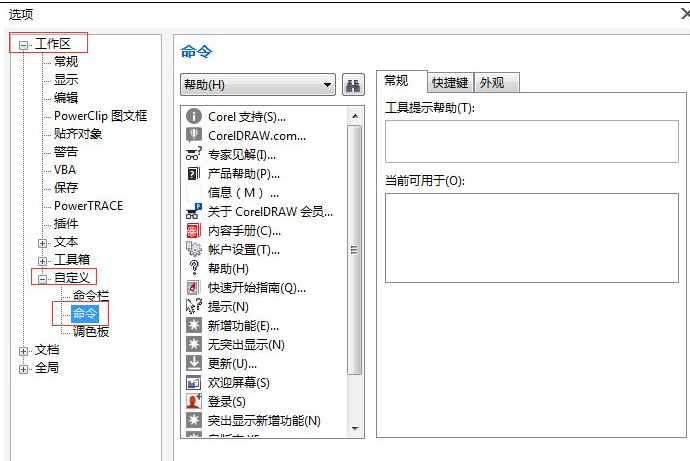Click the CorelDRAW.com balloon icon
The image size is (690, 461).
[194, 135]
